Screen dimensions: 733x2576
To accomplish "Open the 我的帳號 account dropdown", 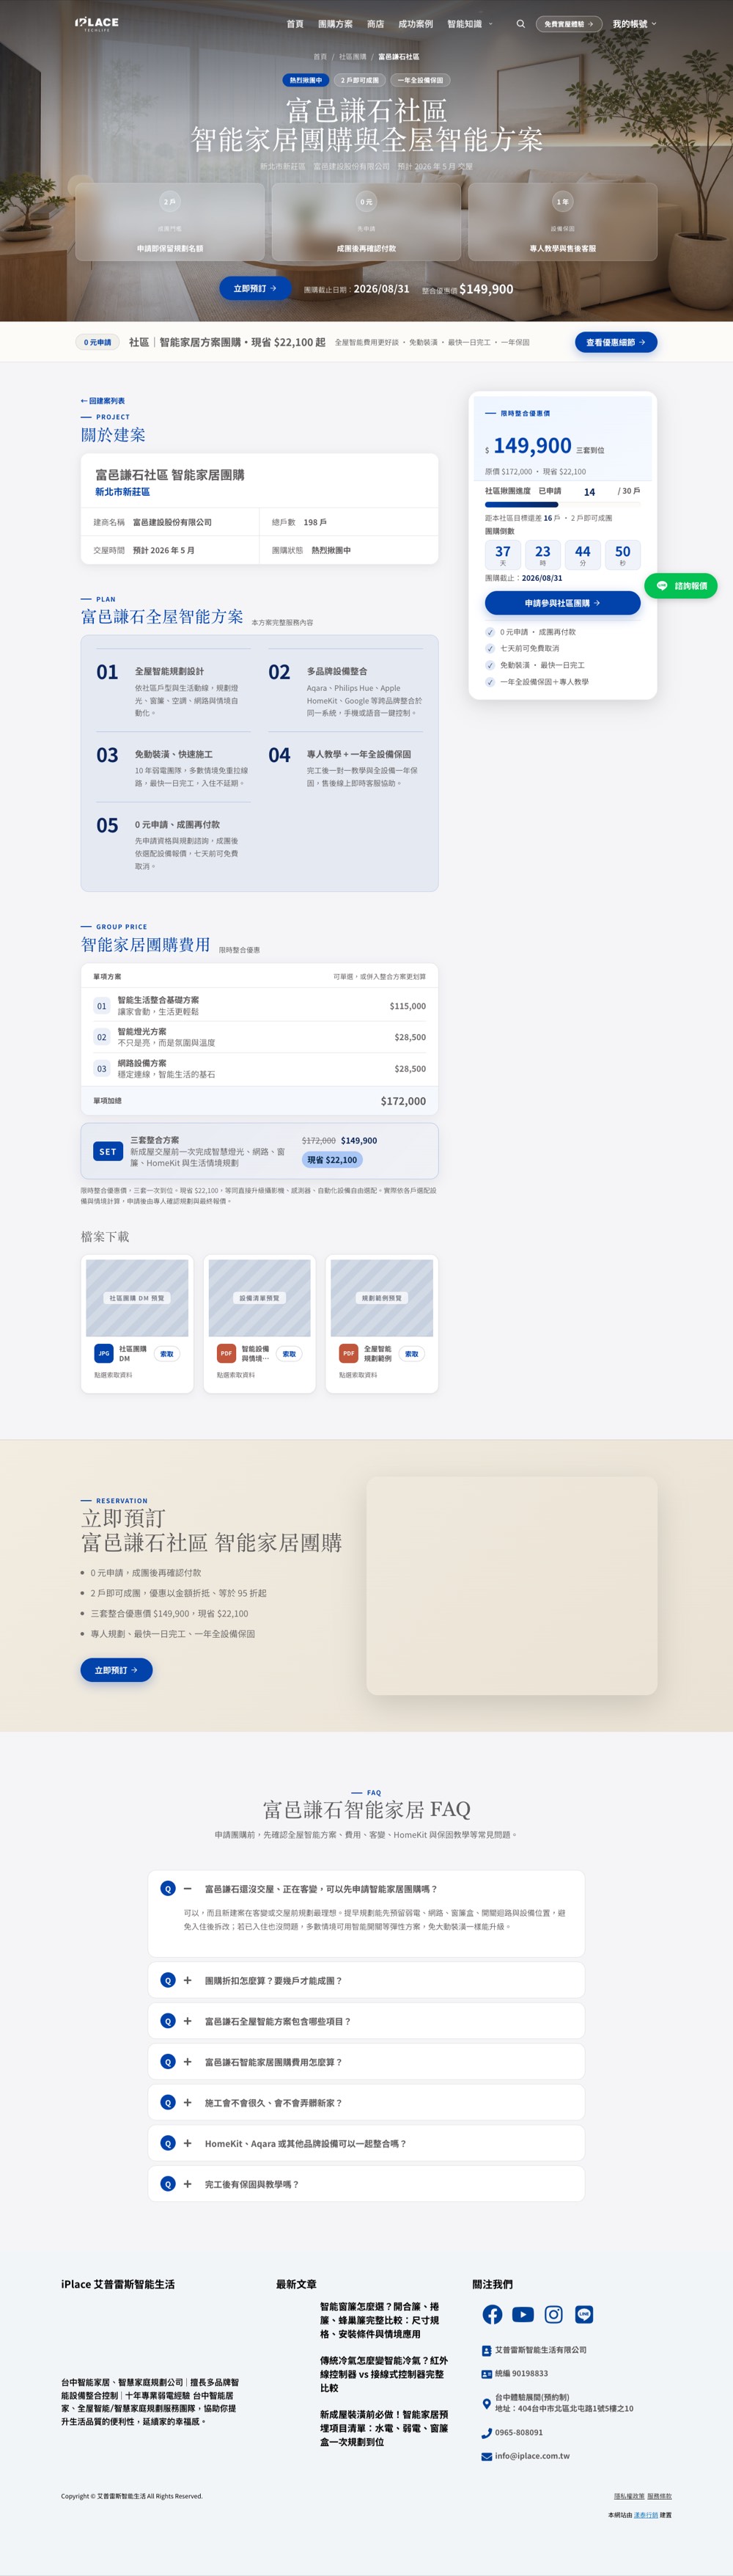I will pyautogui.click(x=634, y=23).
